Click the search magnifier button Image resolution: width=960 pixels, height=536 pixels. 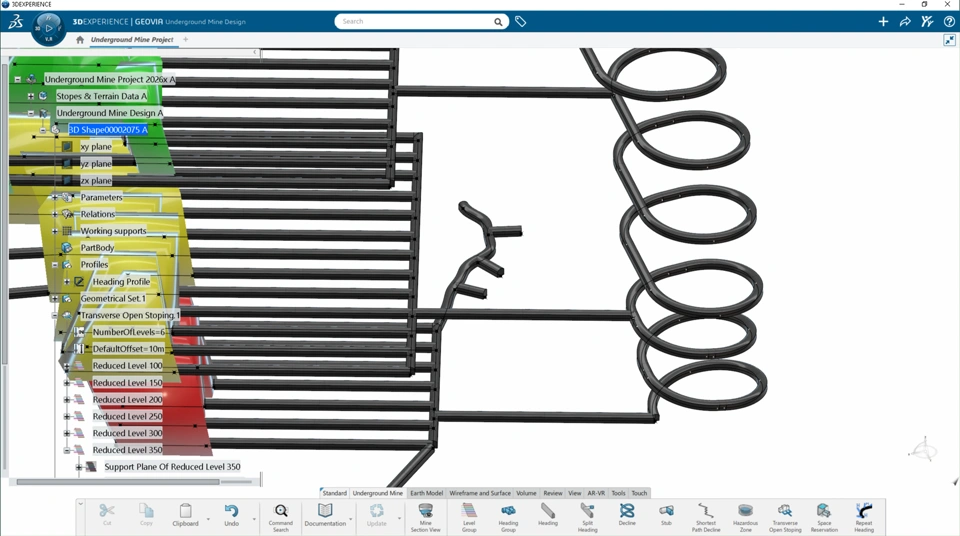[498, 22]
